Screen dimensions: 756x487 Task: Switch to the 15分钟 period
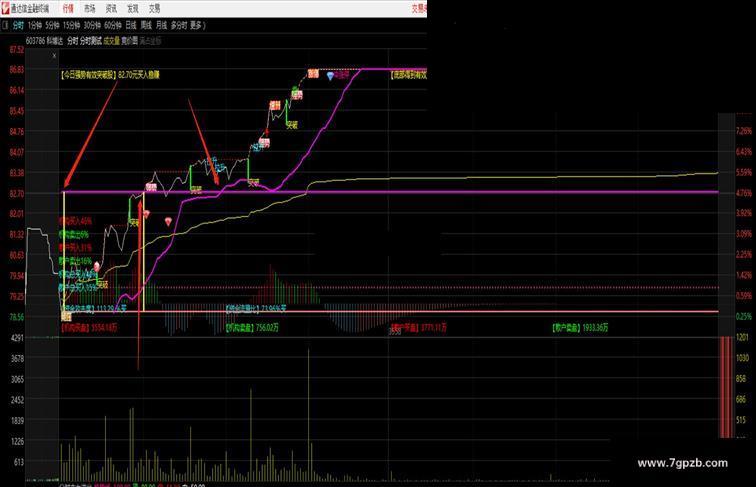coord(71,25)
